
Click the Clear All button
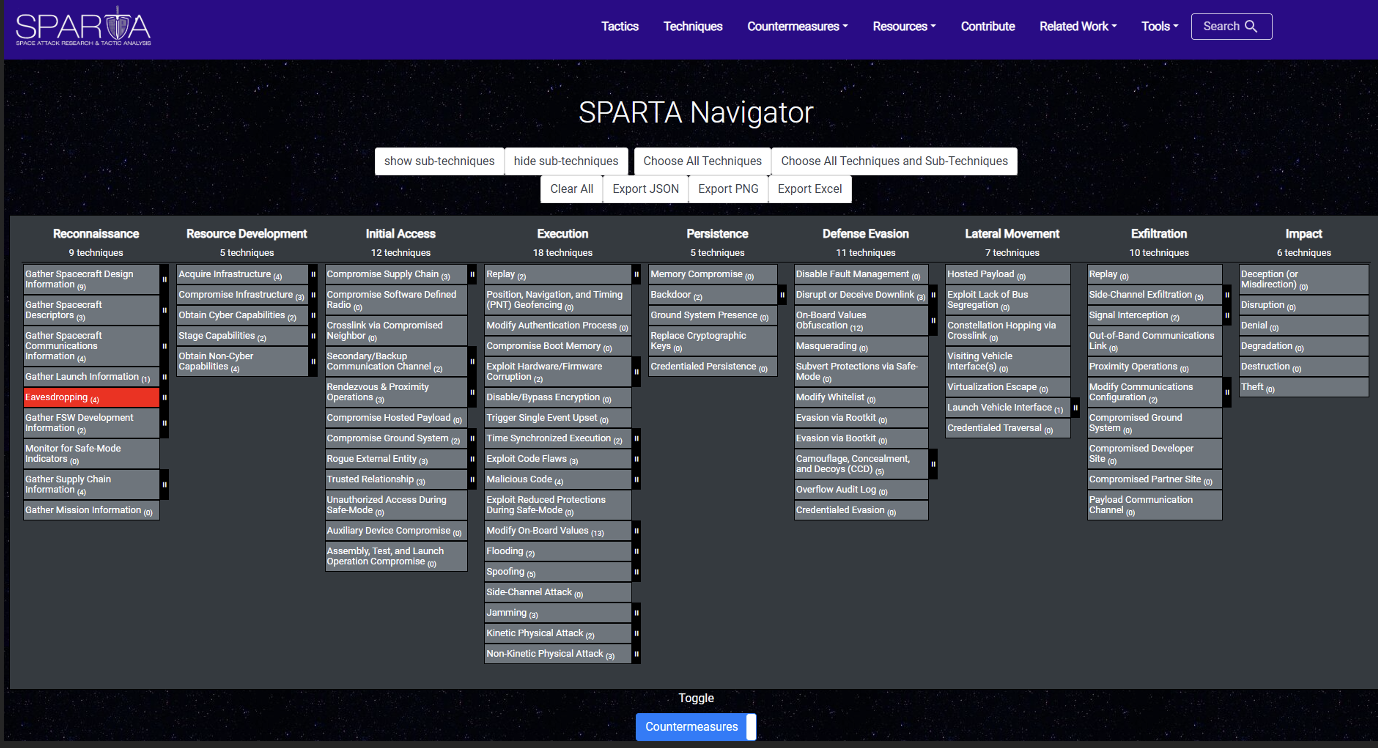[571, 189]
